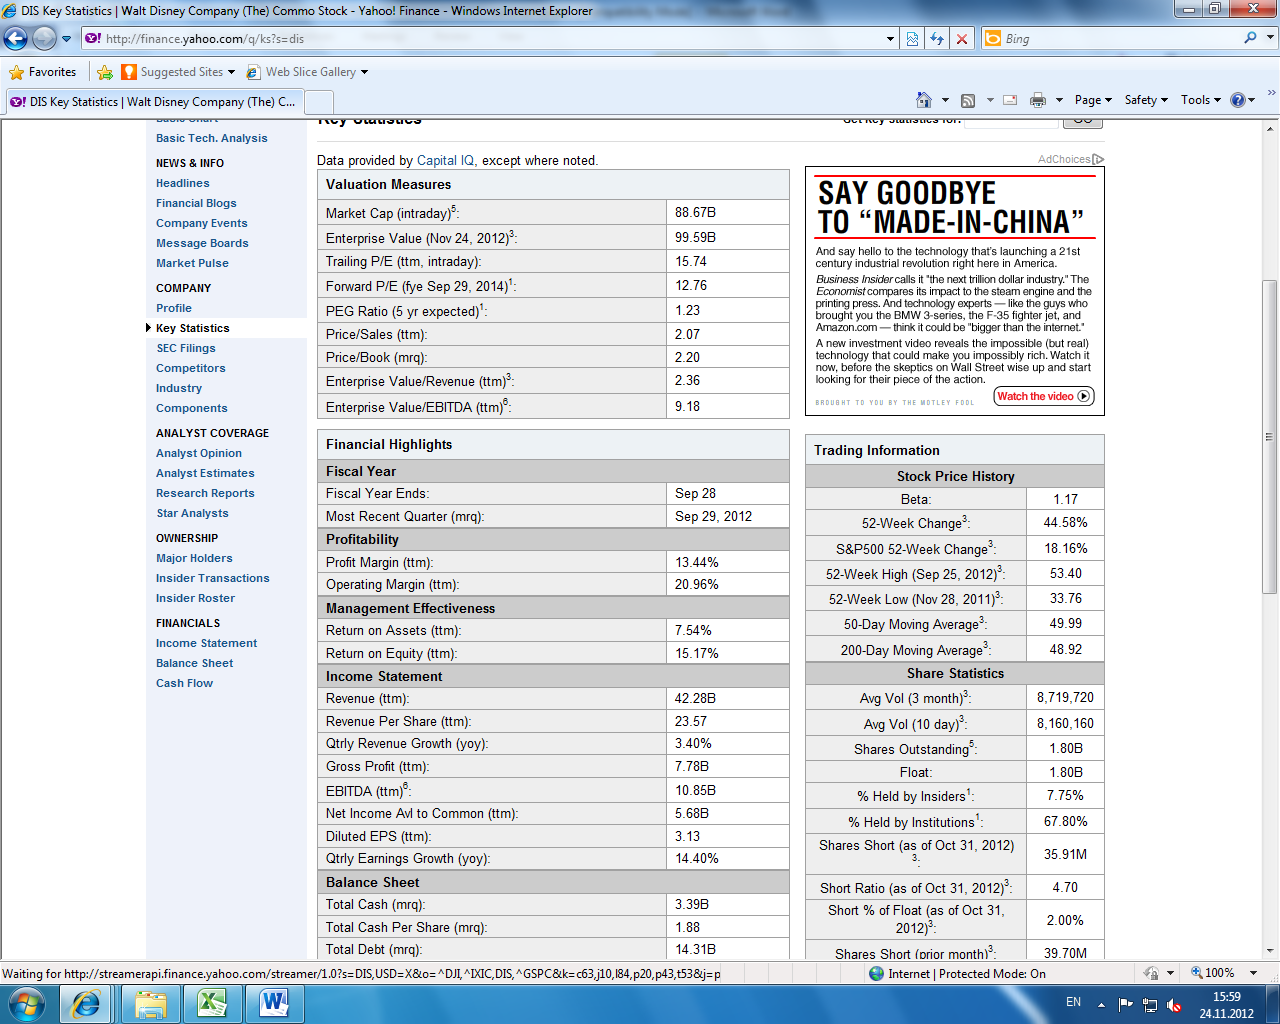
Task: Click the Stop loading X icon
Action: (962, 39)
